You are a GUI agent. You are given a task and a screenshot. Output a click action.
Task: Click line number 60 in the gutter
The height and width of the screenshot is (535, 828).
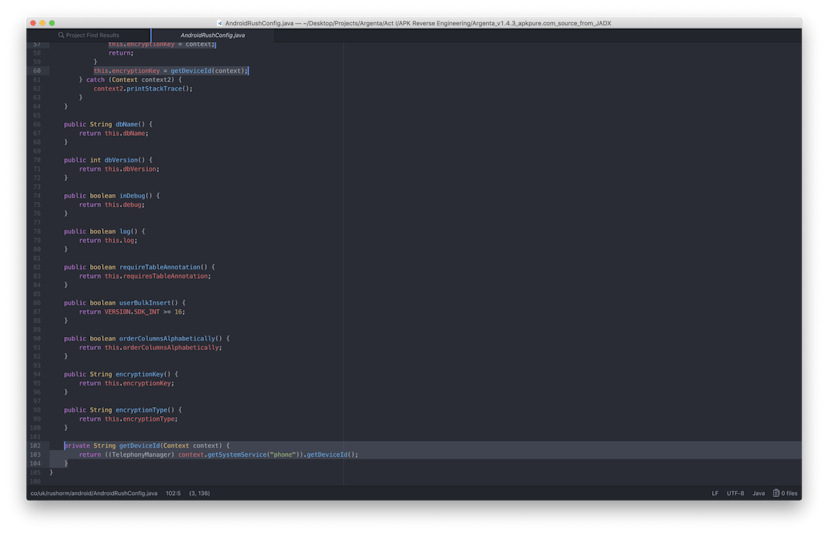(x=36, y=71)
